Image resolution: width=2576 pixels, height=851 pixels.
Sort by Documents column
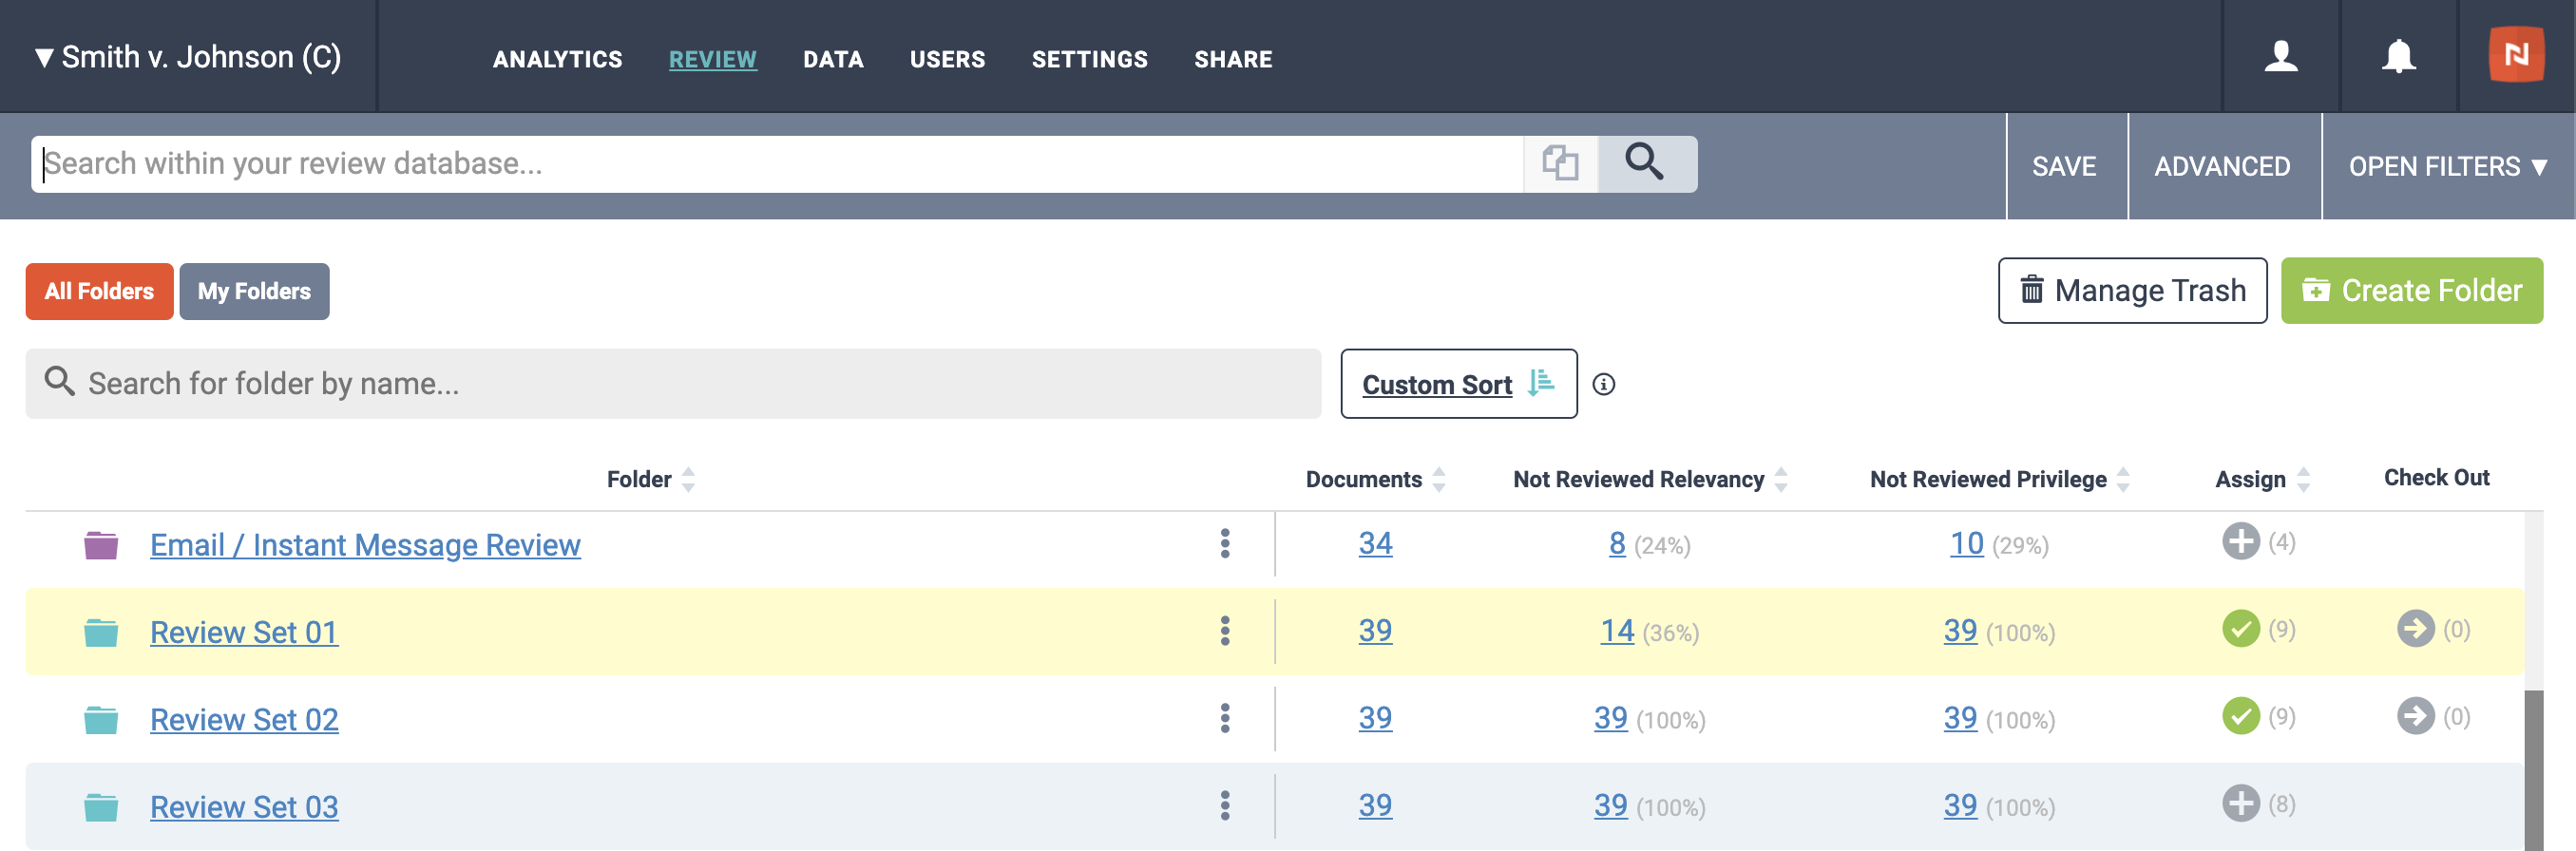[1375, 479]
